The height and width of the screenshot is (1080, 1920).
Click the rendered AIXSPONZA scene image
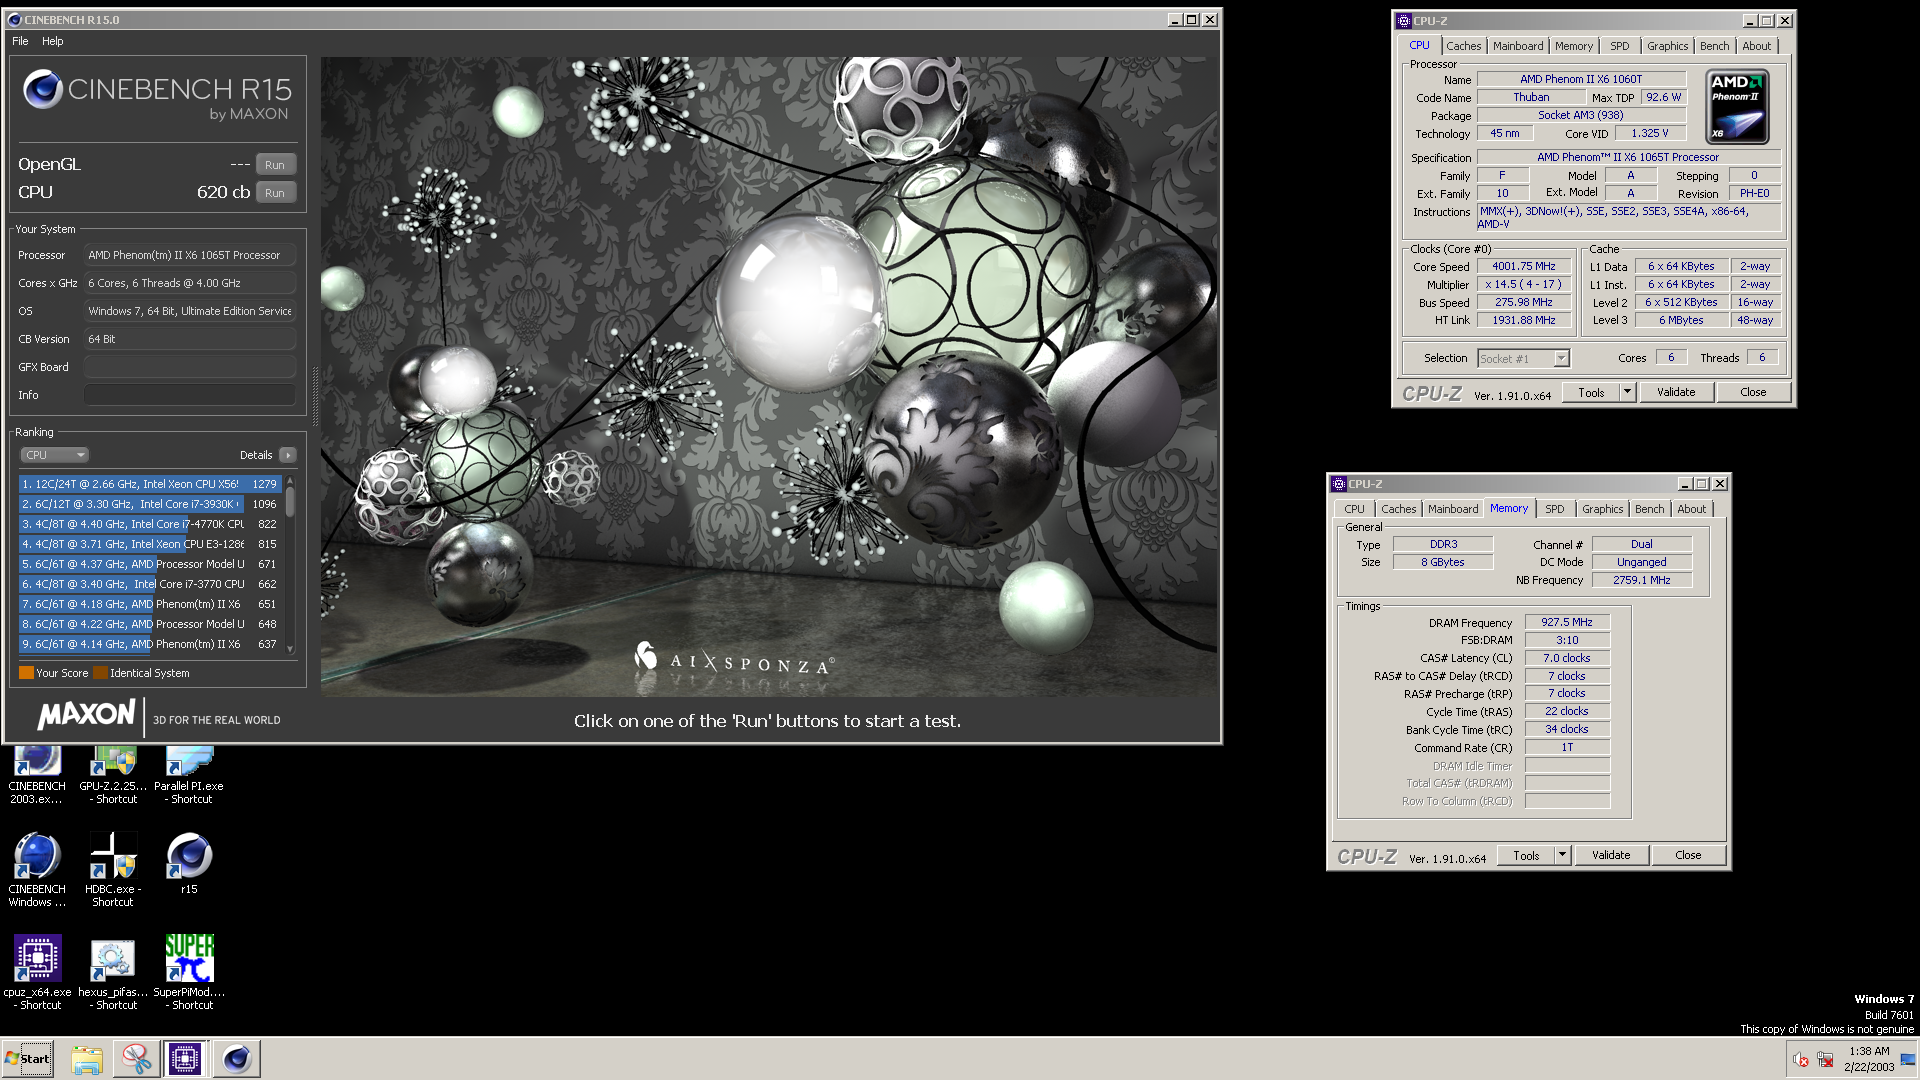[x=769, y=377]
